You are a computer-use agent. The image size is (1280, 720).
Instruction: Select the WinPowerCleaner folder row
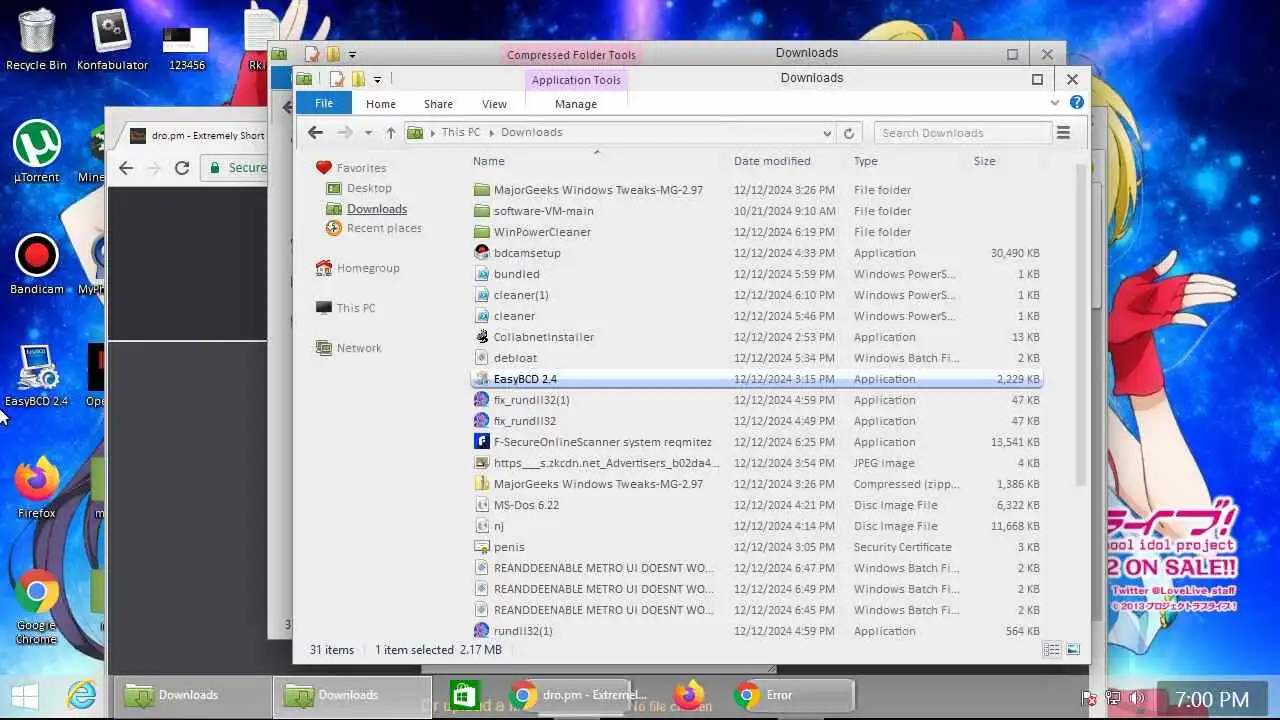tap(757, 232)
